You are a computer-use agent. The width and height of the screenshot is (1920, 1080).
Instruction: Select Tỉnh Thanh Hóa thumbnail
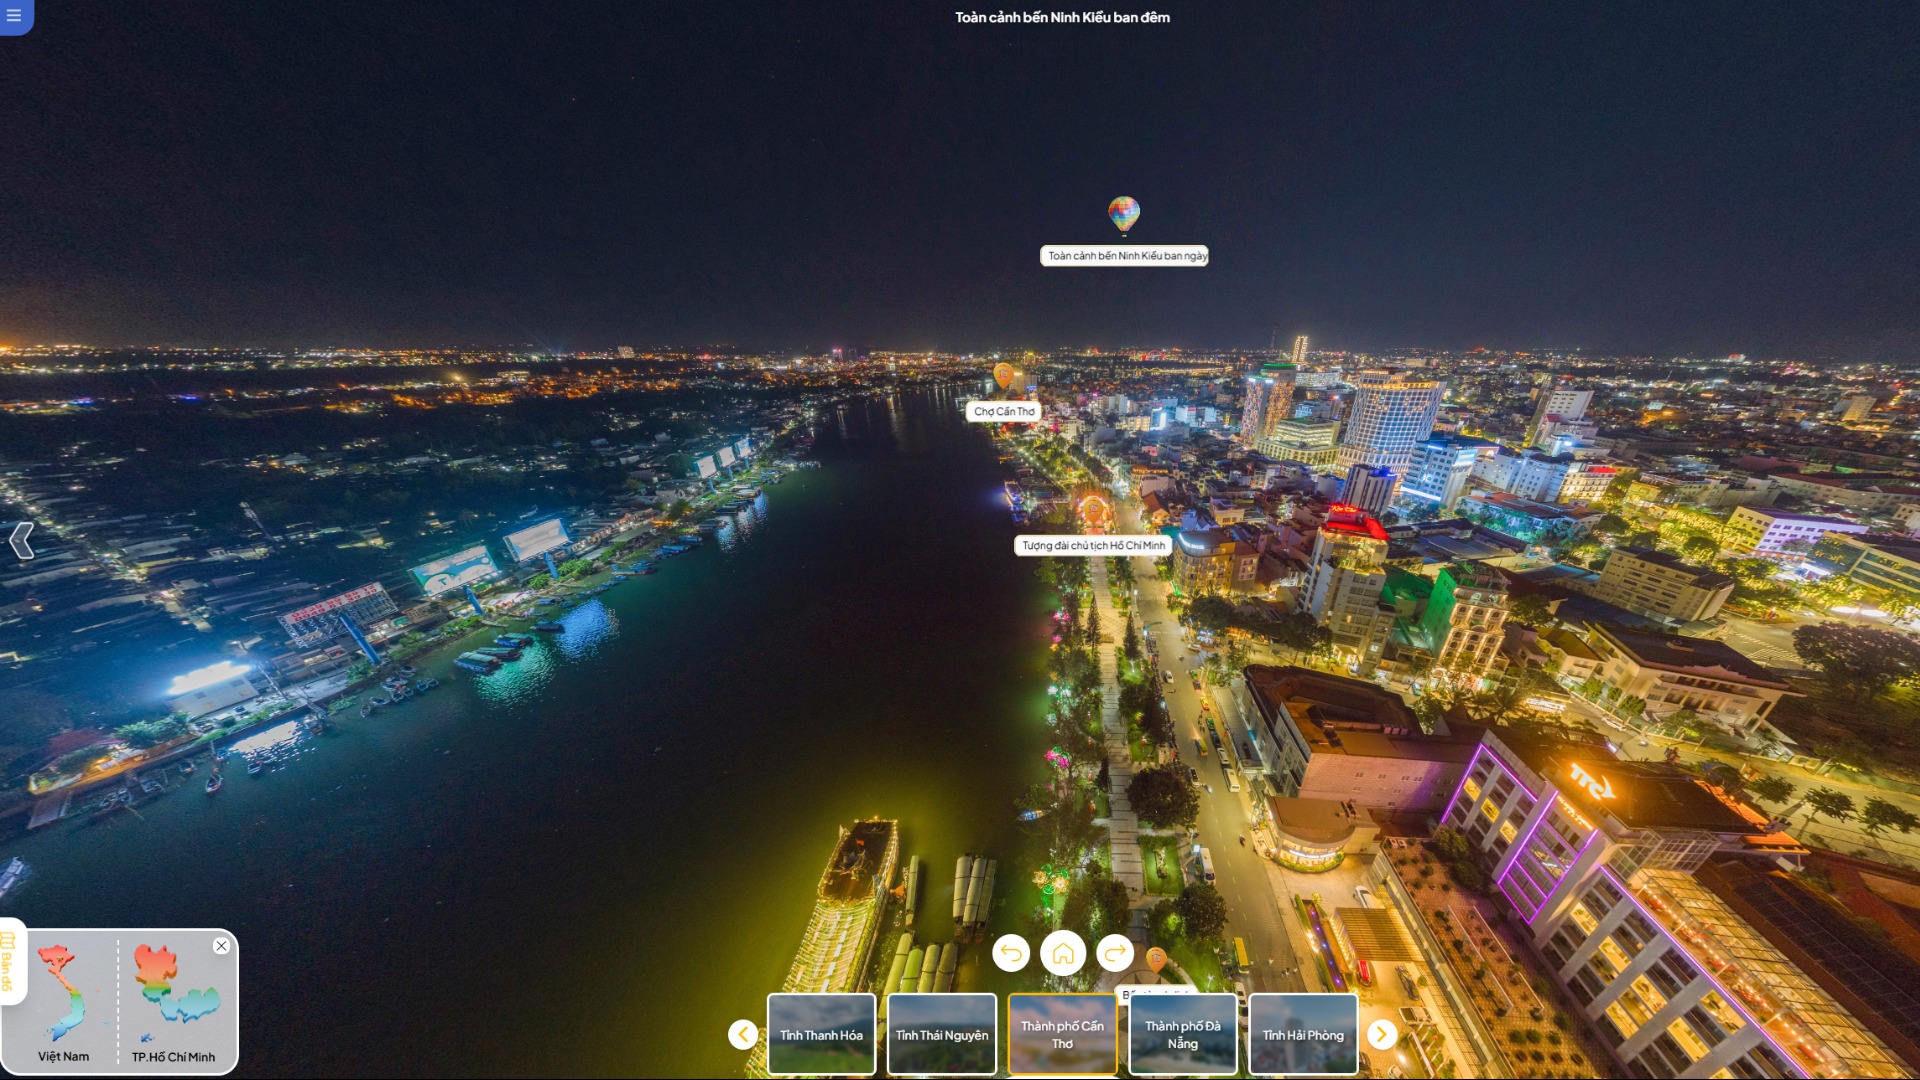tap(822, 1034)
